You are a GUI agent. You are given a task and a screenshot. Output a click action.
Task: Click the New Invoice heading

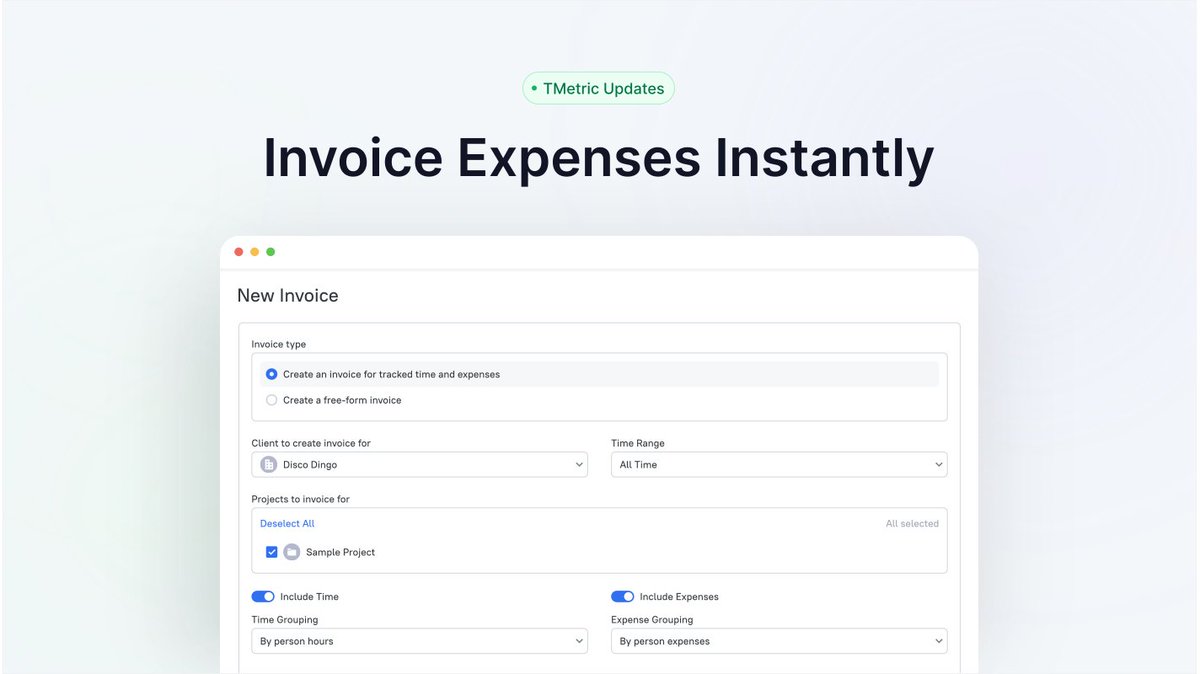288,296
